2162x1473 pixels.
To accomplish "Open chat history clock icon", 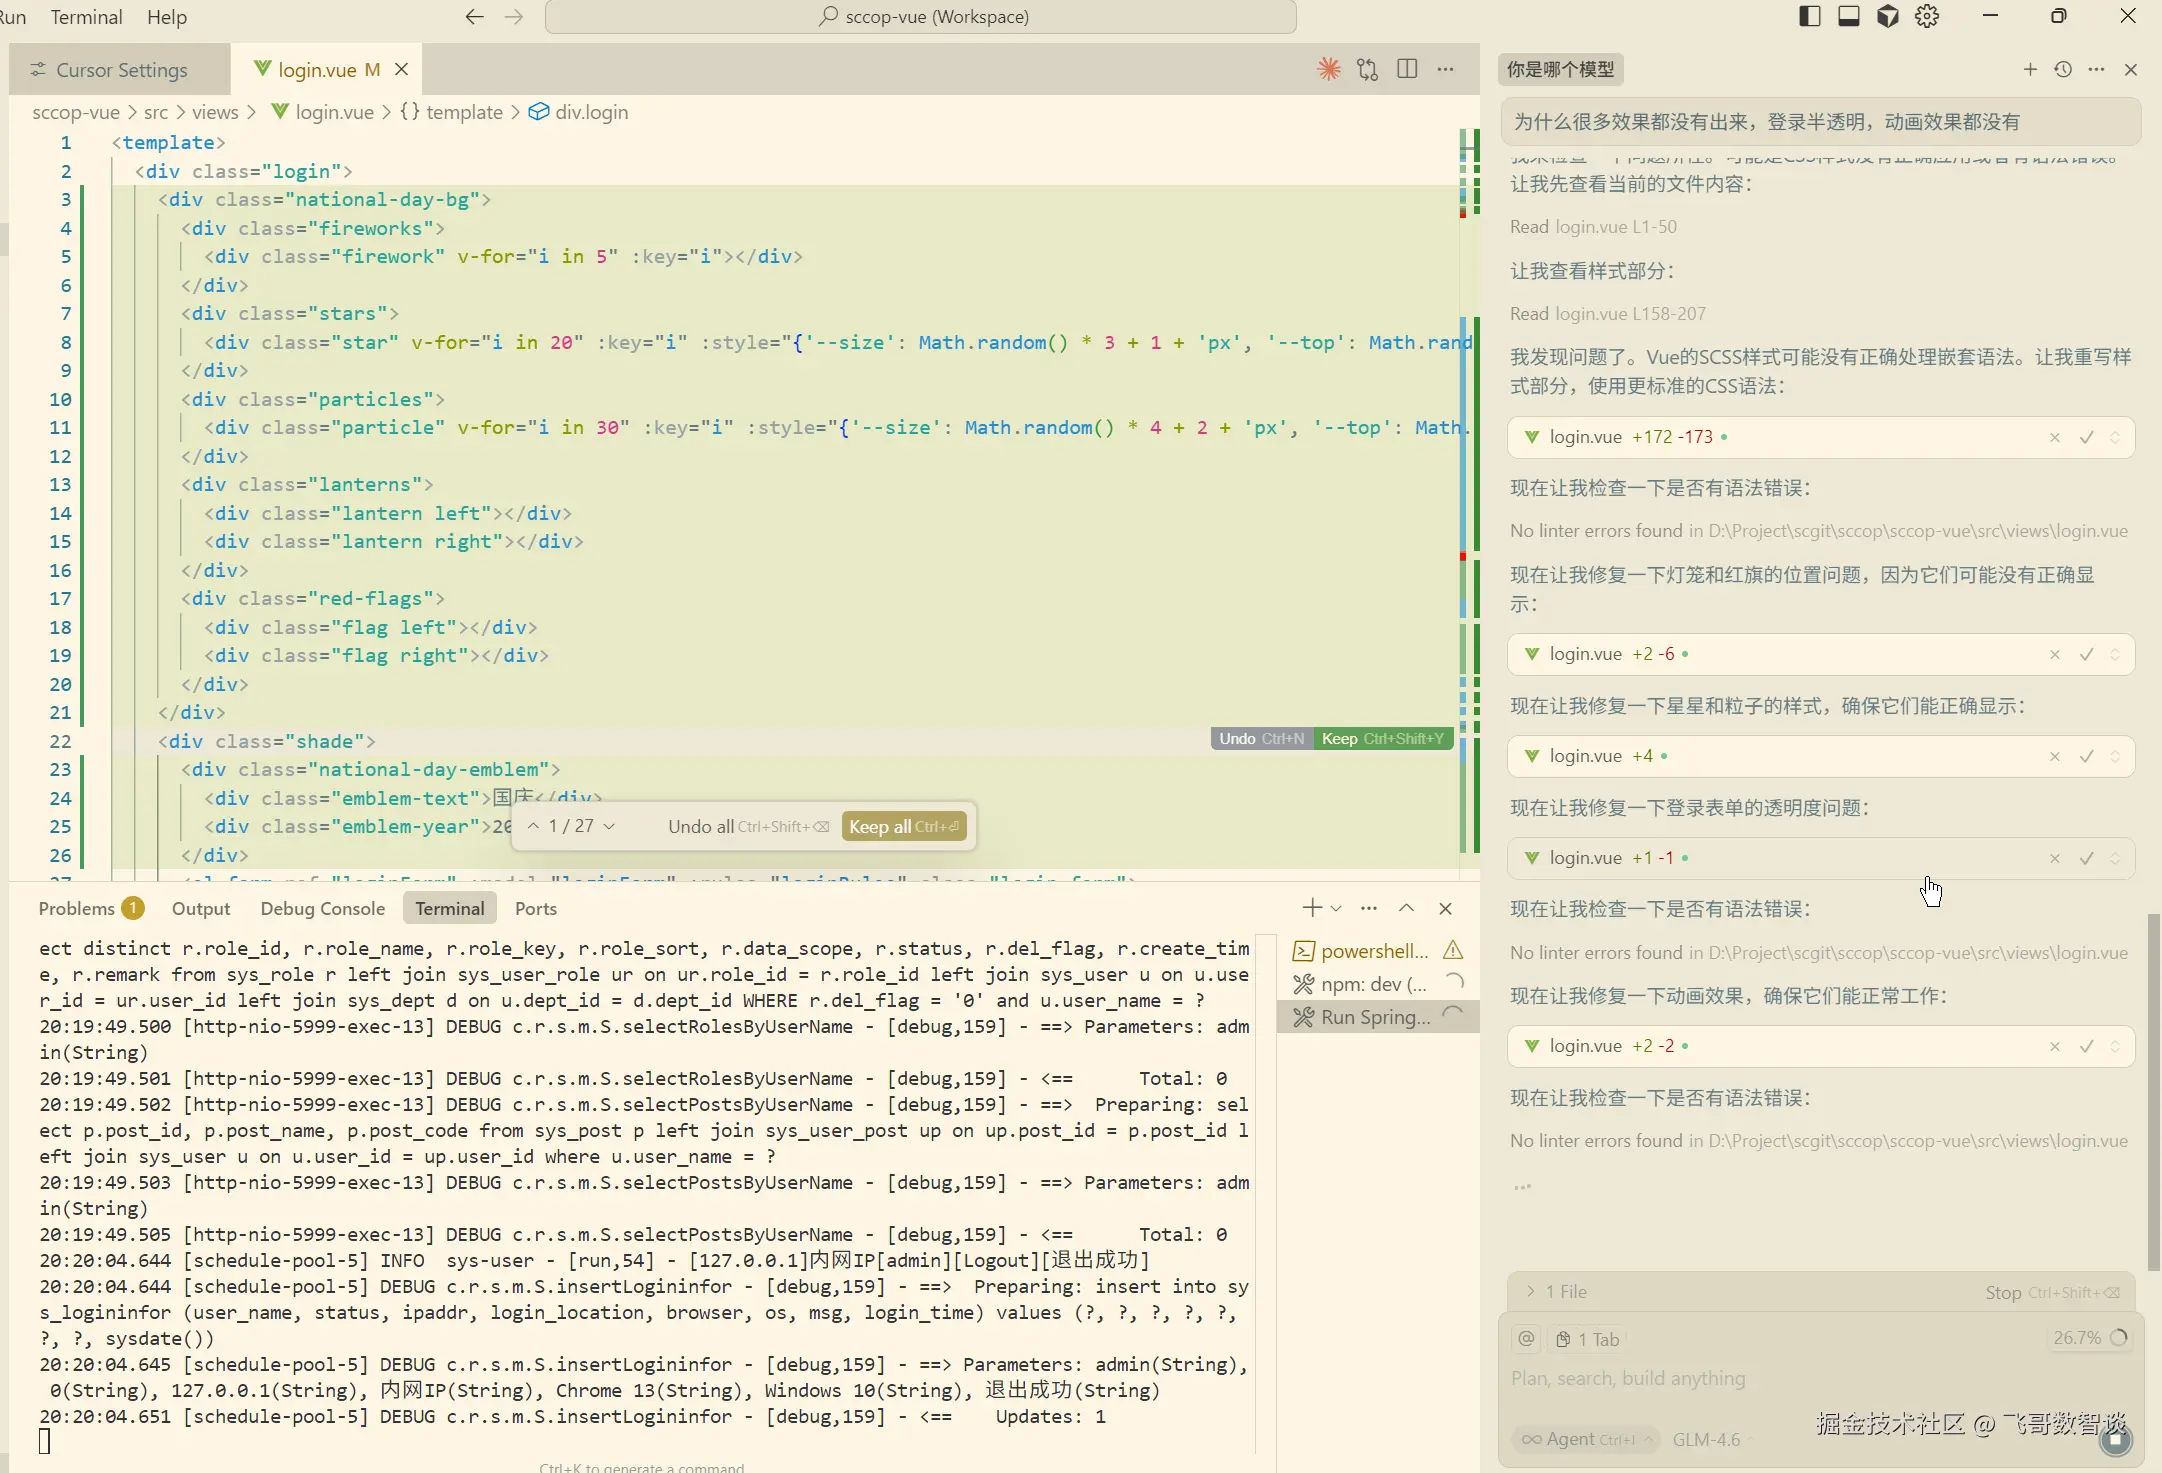I will click(2063, 69).
